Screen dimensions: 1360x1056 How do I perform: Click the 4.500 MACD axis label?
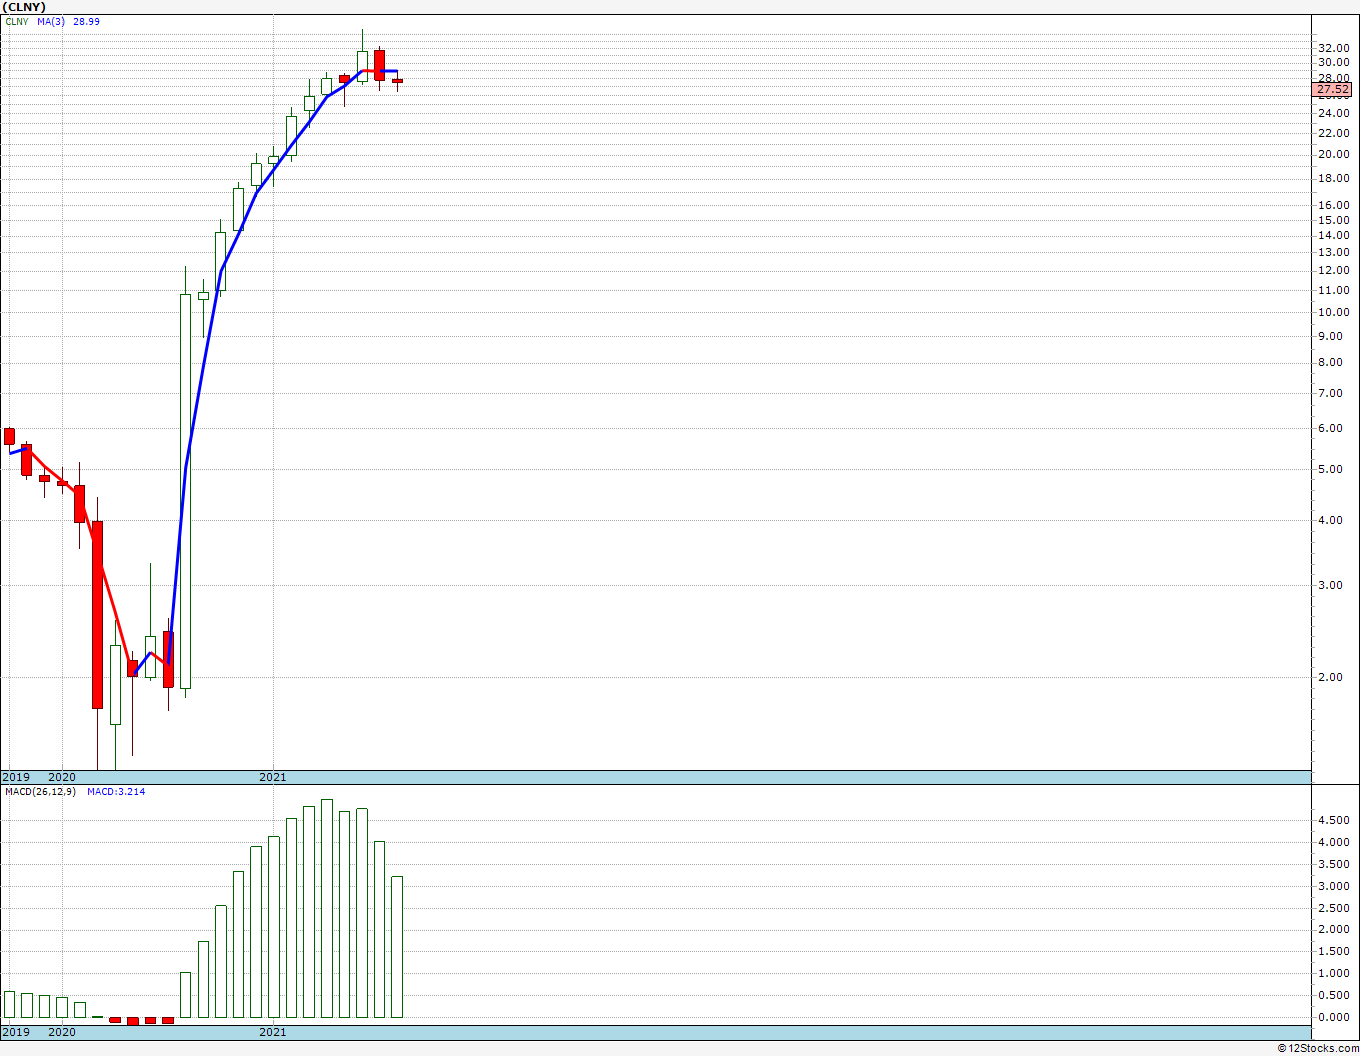(1334, 821)
